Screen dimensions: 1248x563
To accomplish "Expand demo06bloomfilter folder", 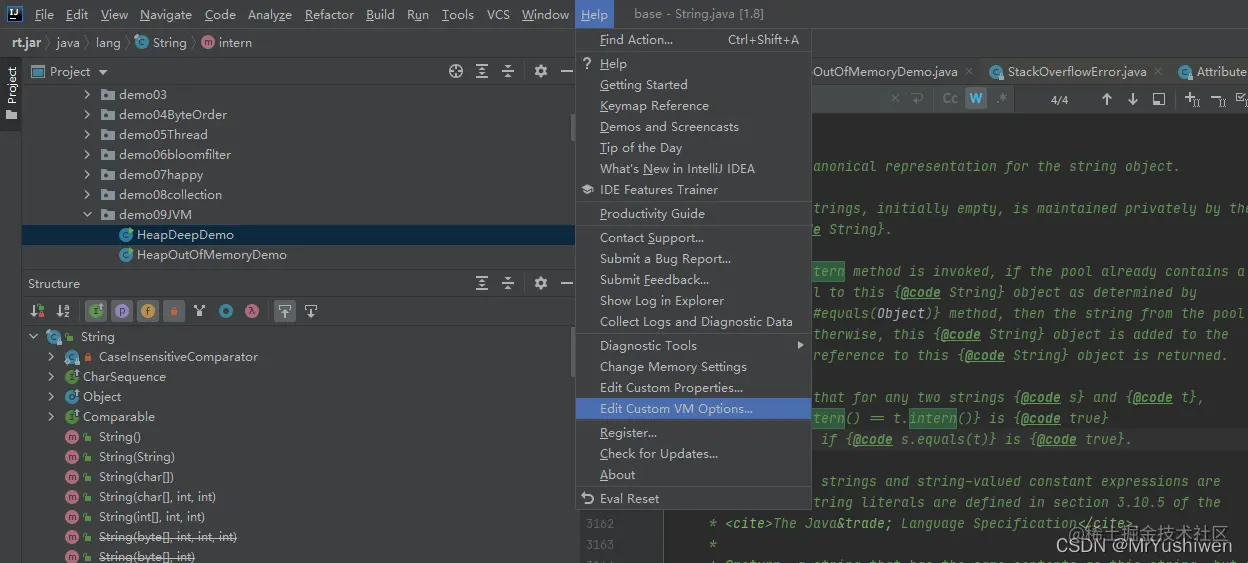I will (87, 155).
